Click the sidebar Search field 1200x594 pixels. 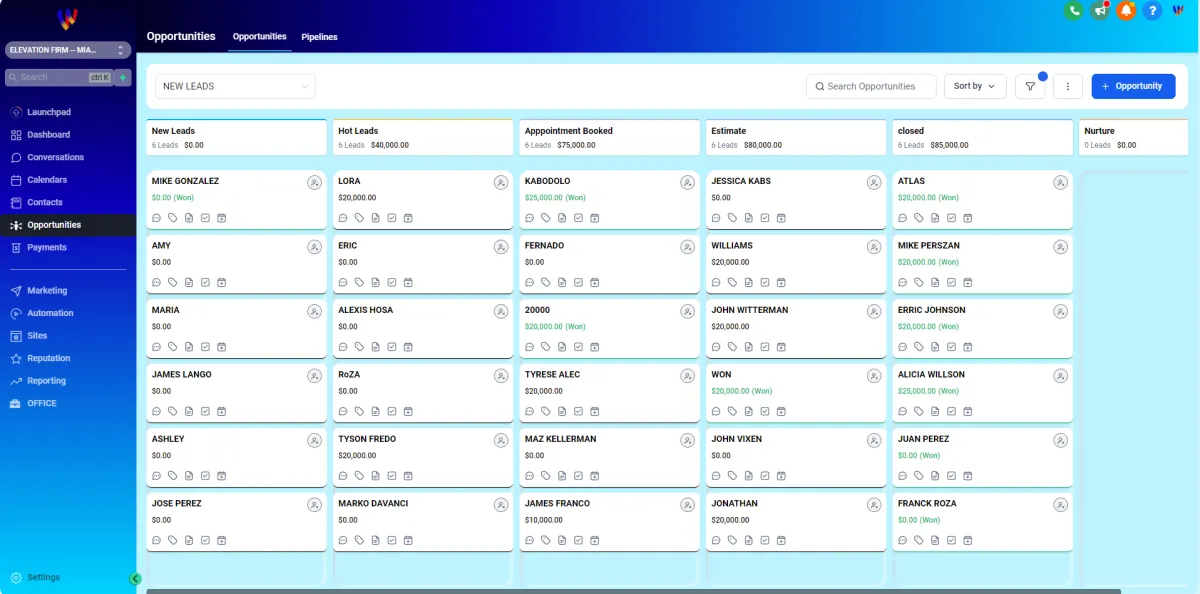[x=60, y=77]
